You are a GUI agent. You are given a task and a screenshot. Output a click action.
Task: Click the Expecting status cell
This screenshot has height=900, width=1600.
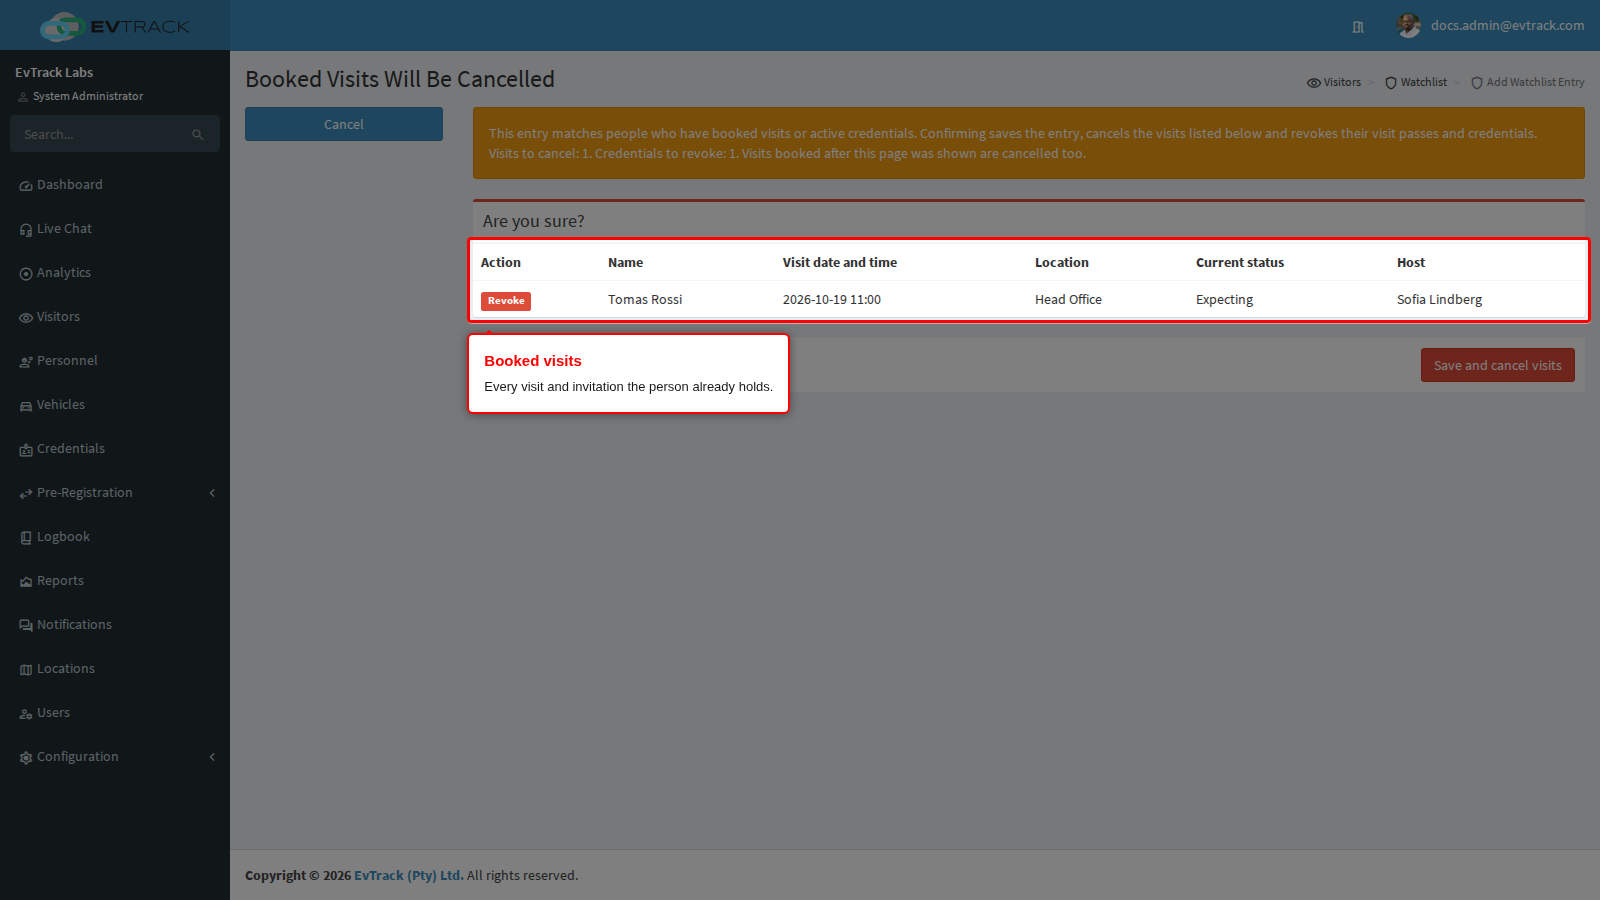point(1224,299)
